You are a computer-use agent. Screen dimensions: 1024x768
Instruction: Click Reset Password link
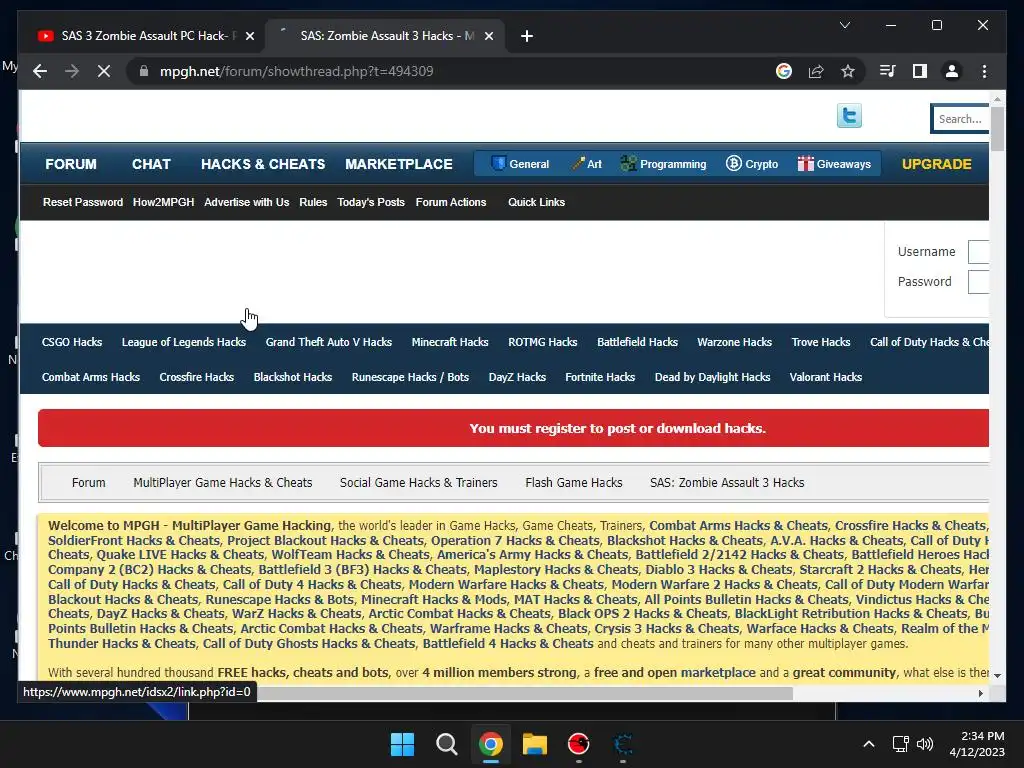point(83,202)
